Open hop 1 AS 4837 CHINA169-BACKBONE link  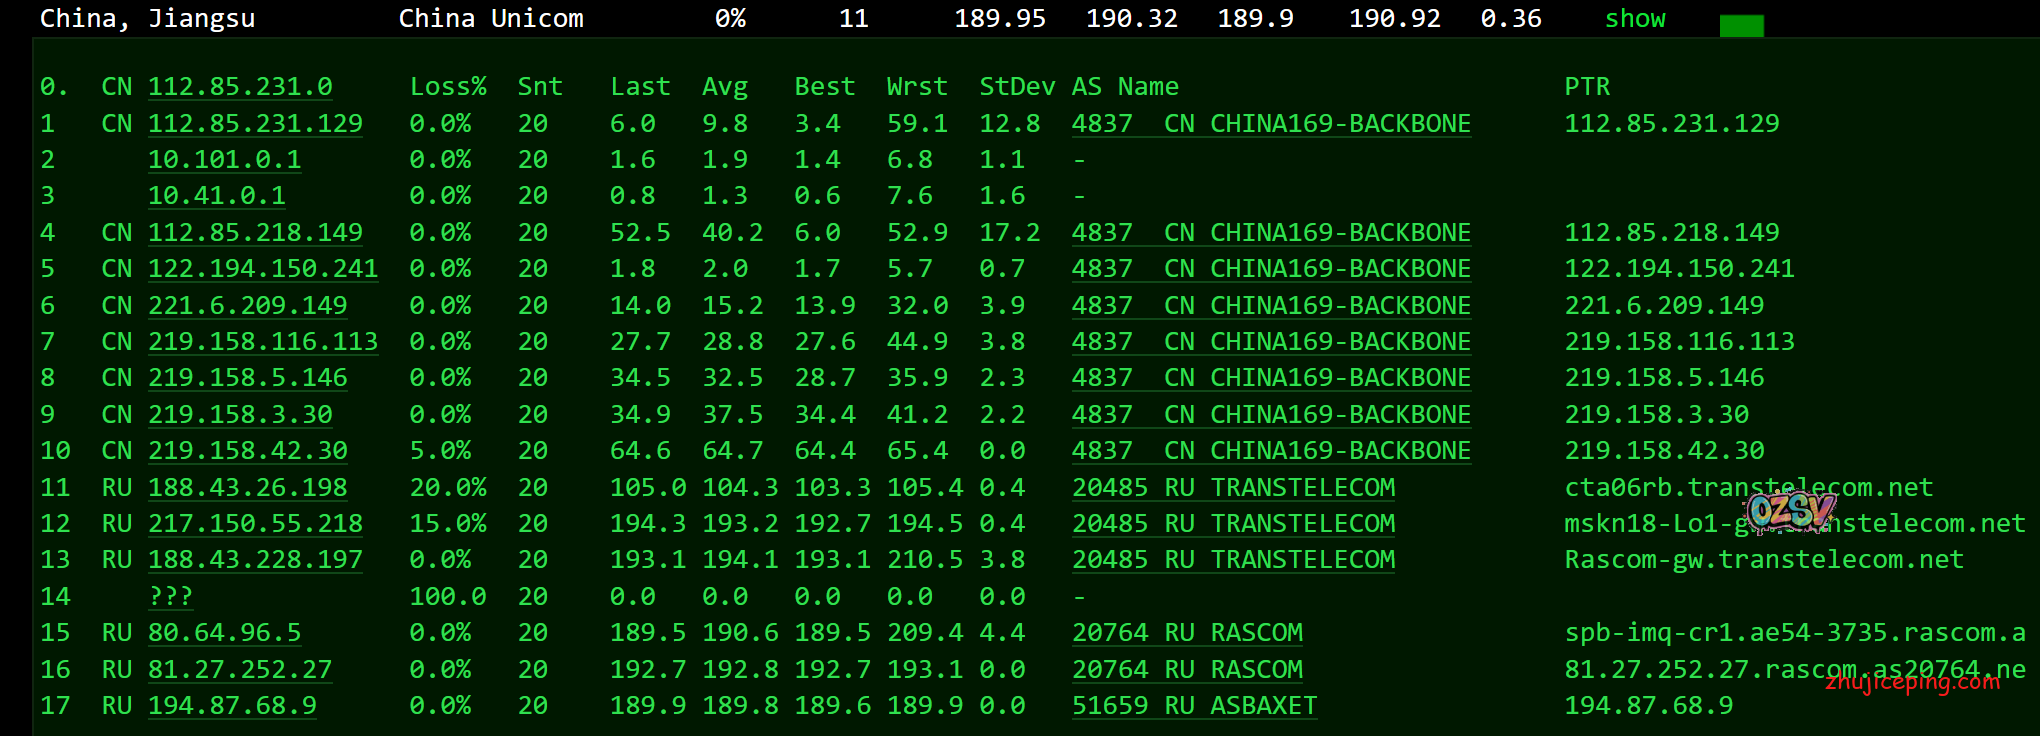1271,124
